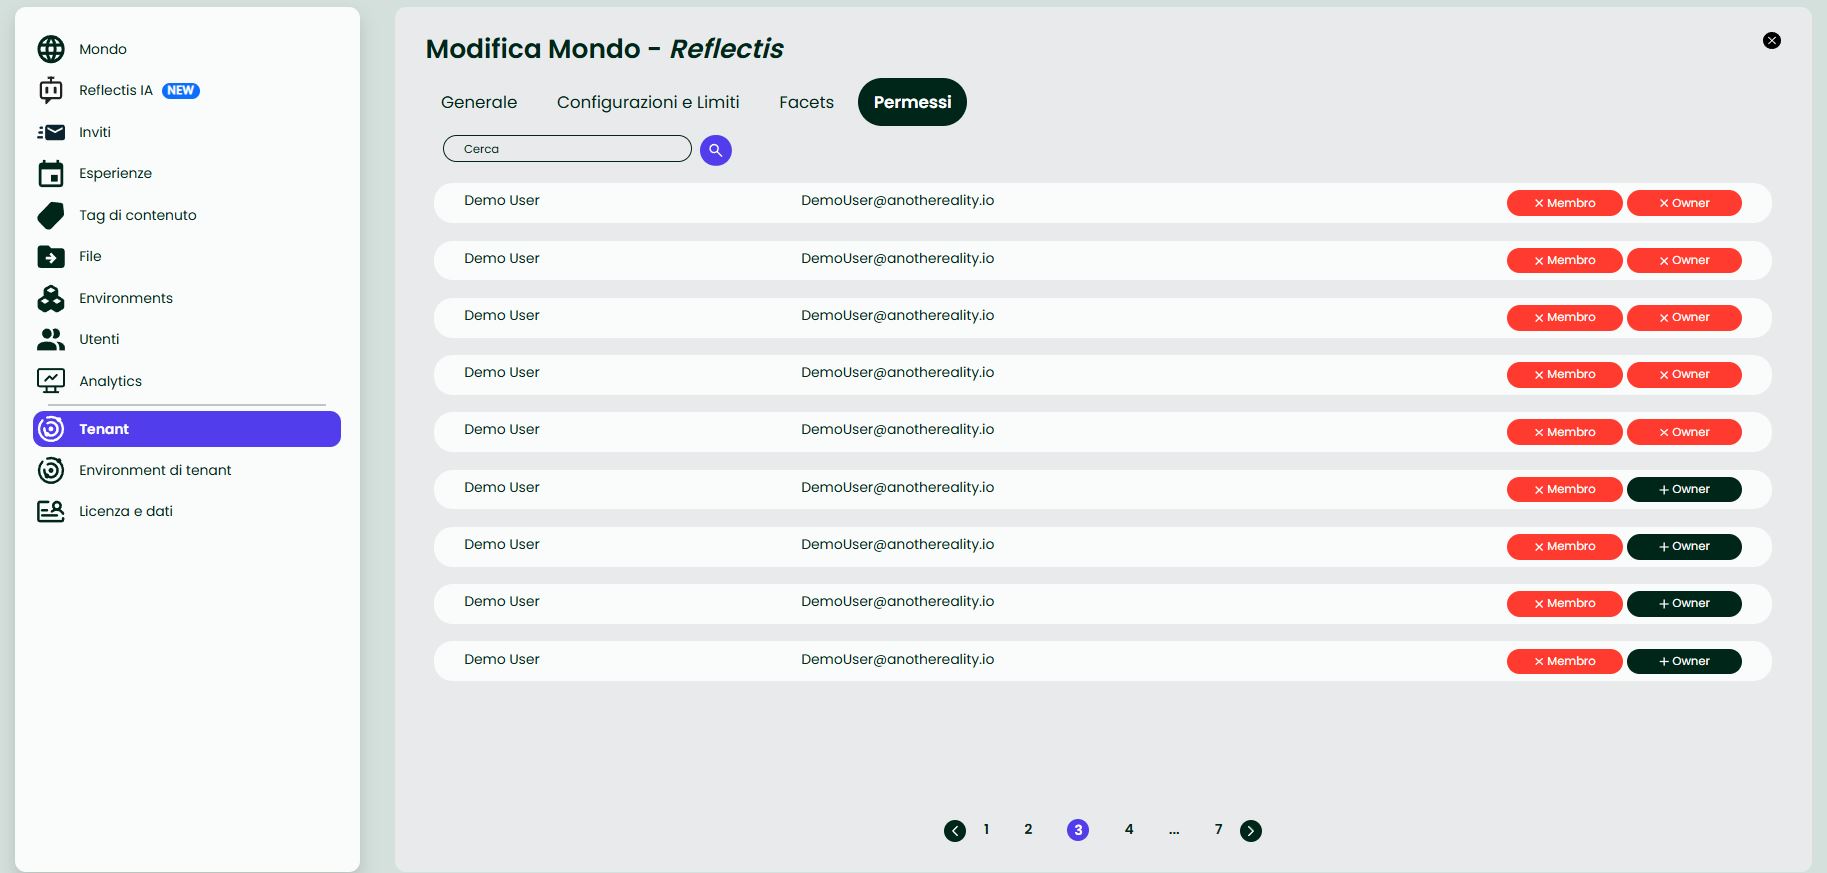The width and height of the screenshot is (1827, 873).
Task: Switch to the Facets tab
Action: pos(806,102)
